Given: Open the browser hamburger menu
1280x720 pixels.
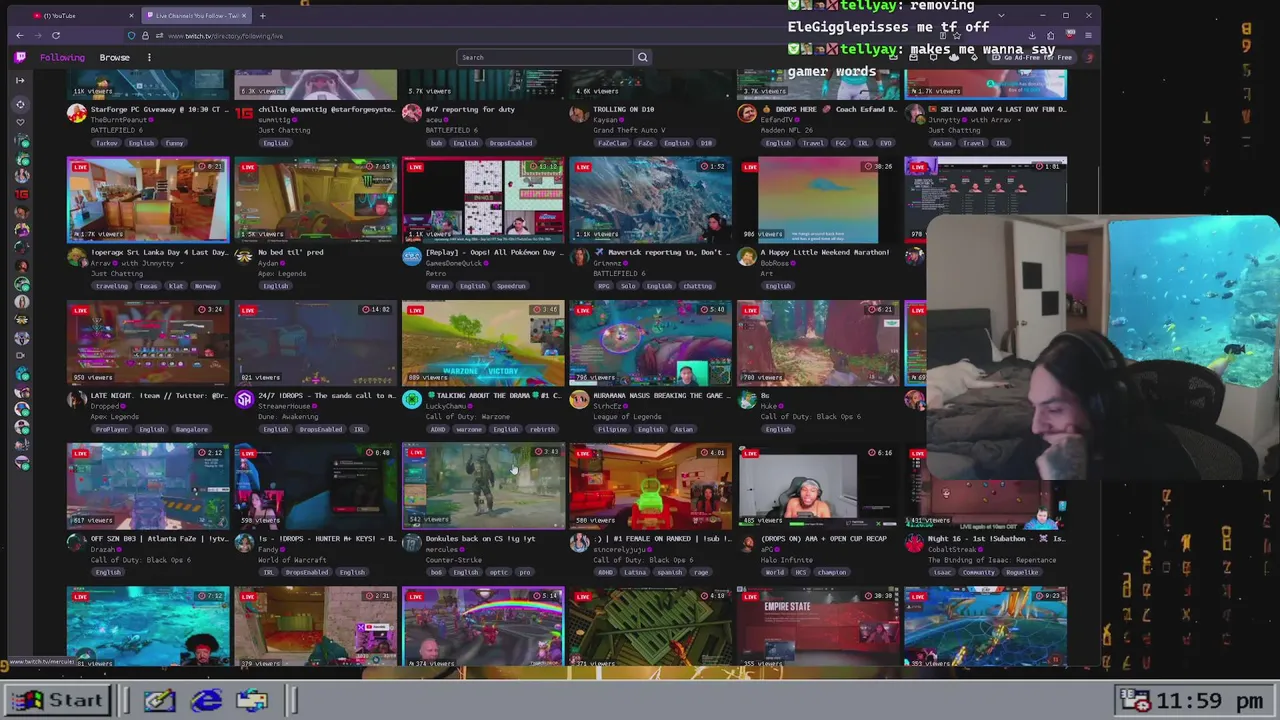Looking at the screenshot, I should 1088,35.
